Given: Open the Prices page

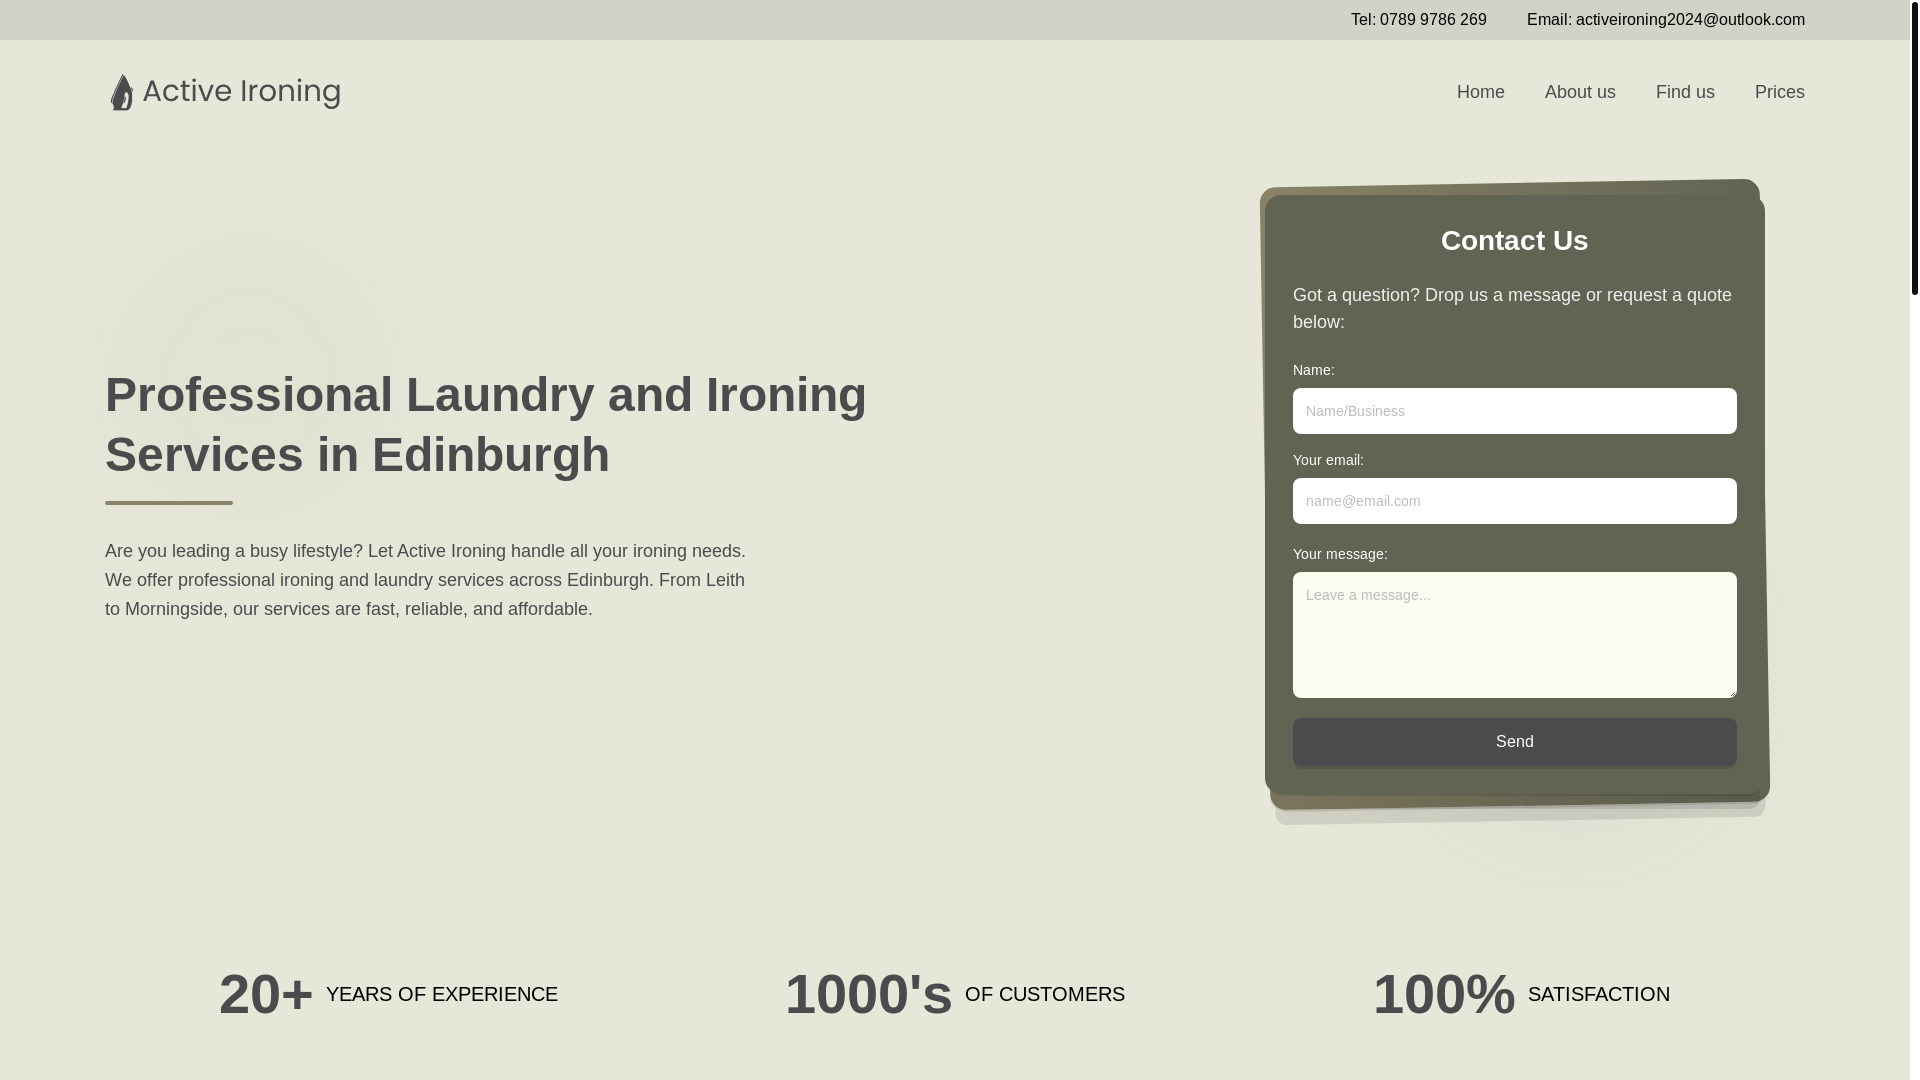Looking at the screenshot, I should click(1779, 92).
